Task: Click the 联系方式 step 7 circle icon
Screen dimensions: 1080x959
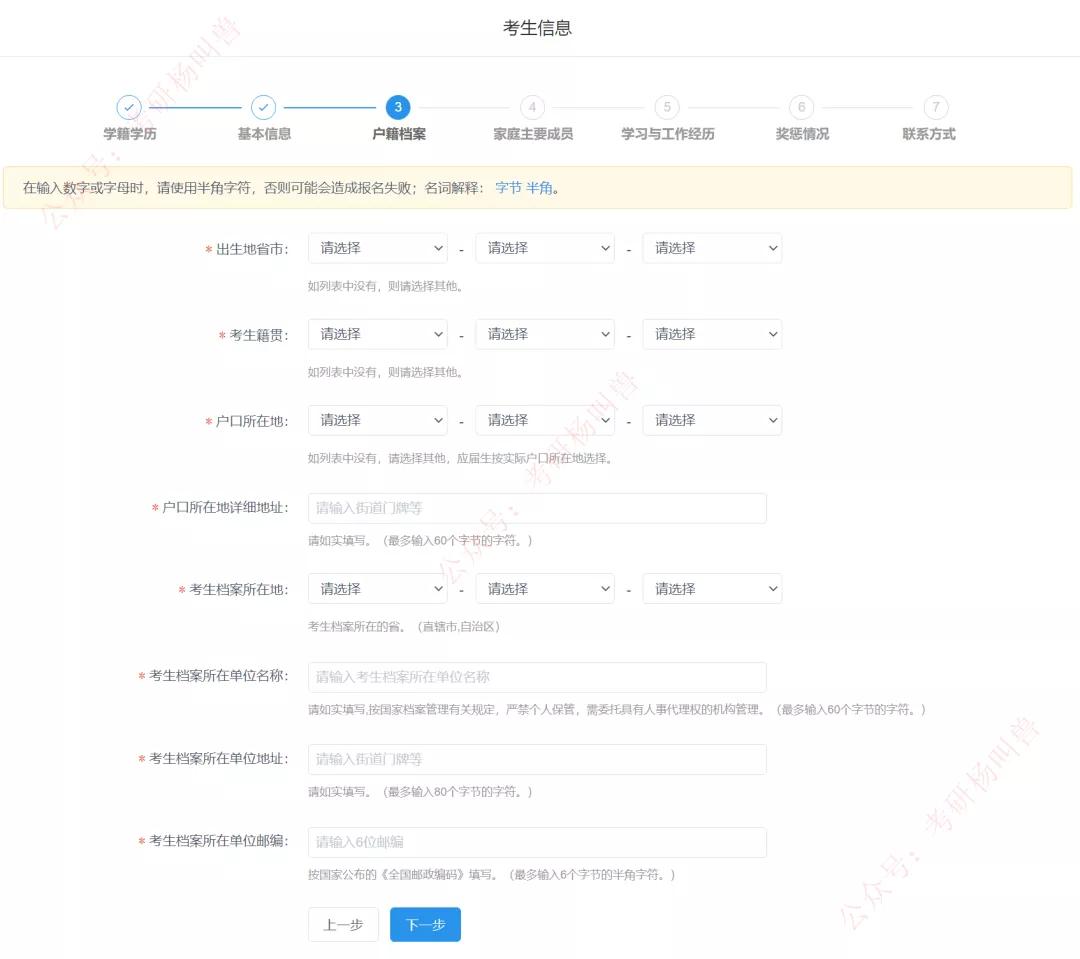Action: (935, 107)
